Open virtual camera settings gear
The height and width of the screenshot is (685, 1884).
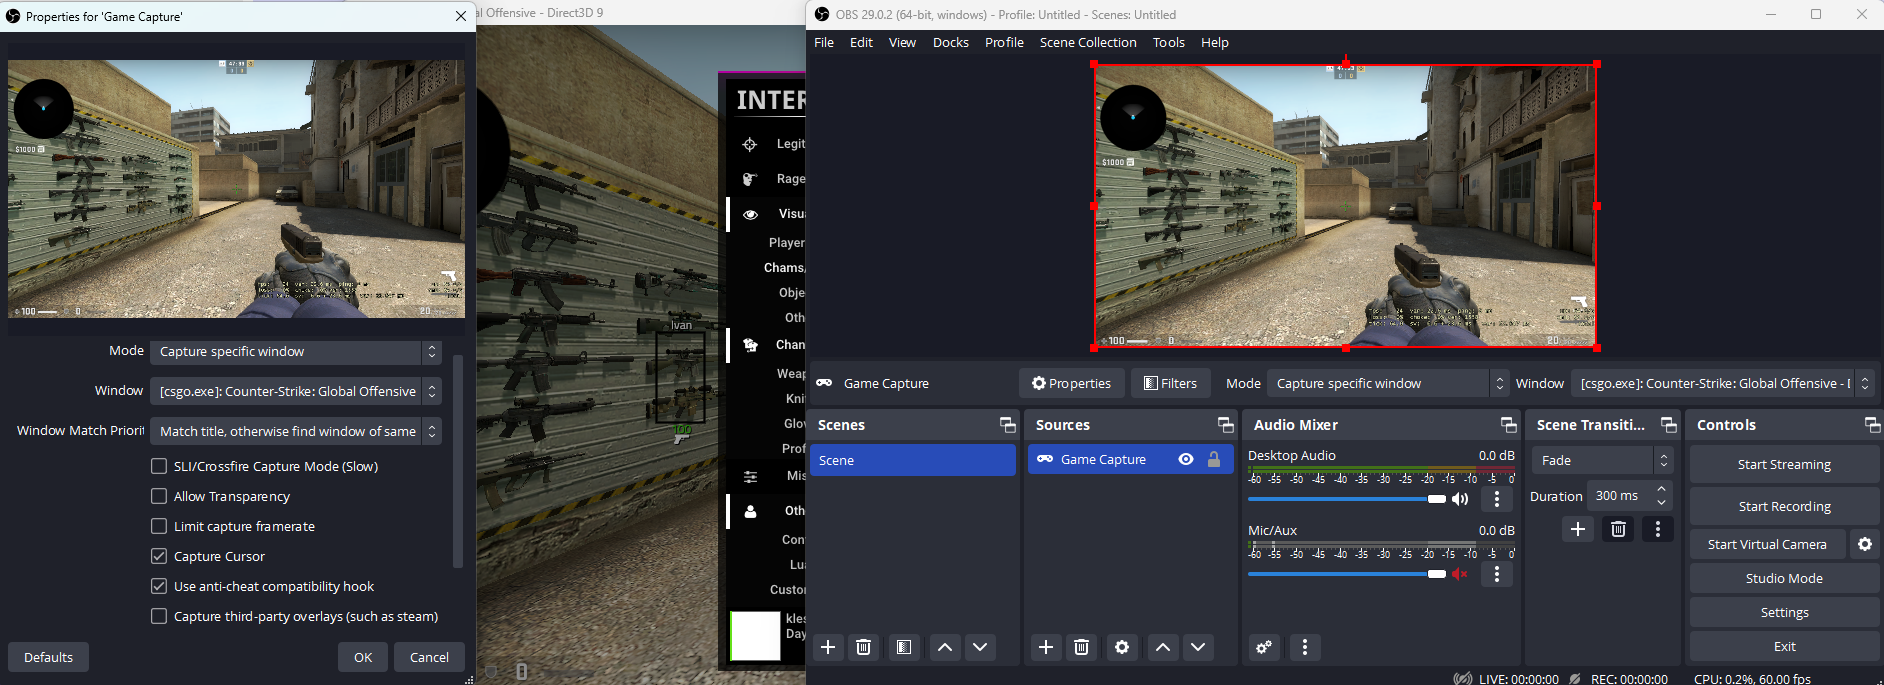[1865, 544]
